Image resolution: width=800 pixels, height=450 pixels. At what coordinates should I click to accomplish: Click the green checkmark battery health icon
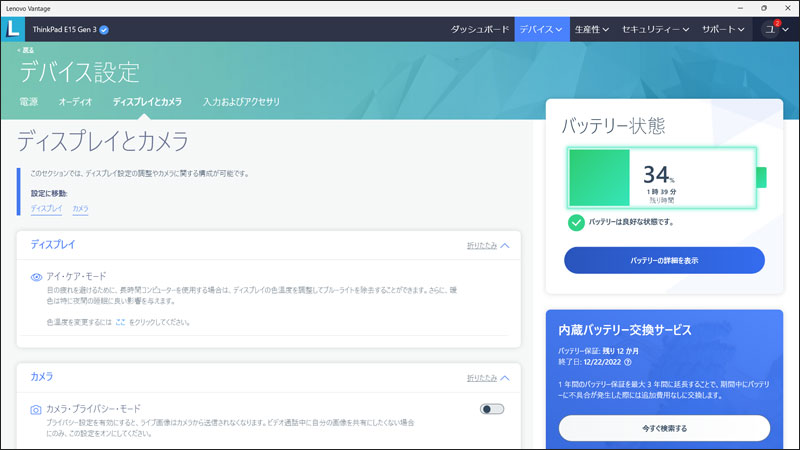click(576, 222)
